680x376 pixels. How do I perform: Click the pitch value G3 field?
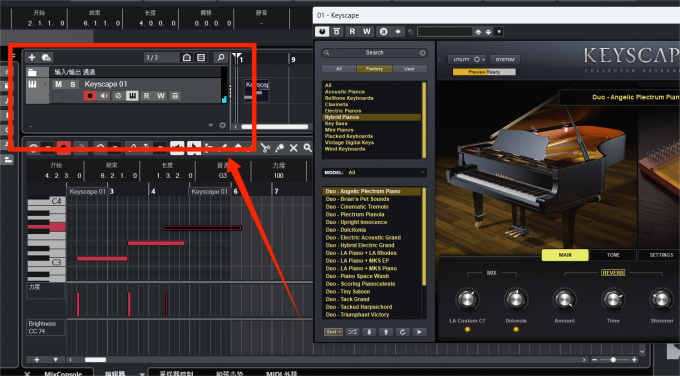click(223, 176)
